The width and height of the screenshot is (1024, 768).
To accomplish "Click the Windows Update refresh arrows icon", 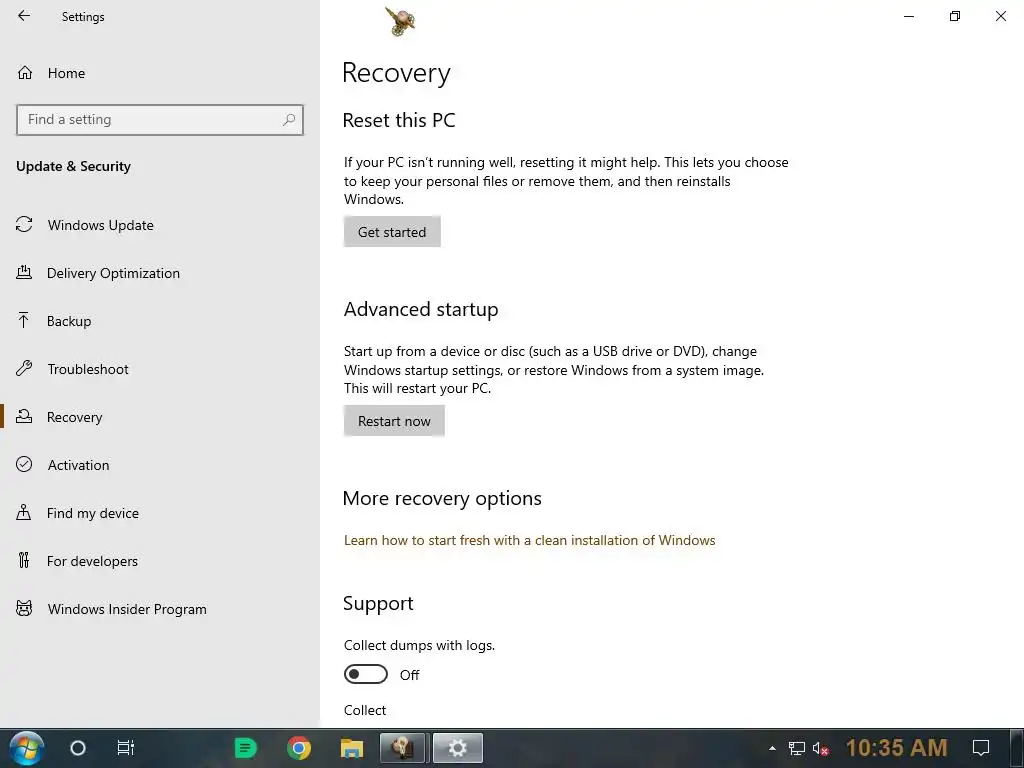I will click(24, 225).
